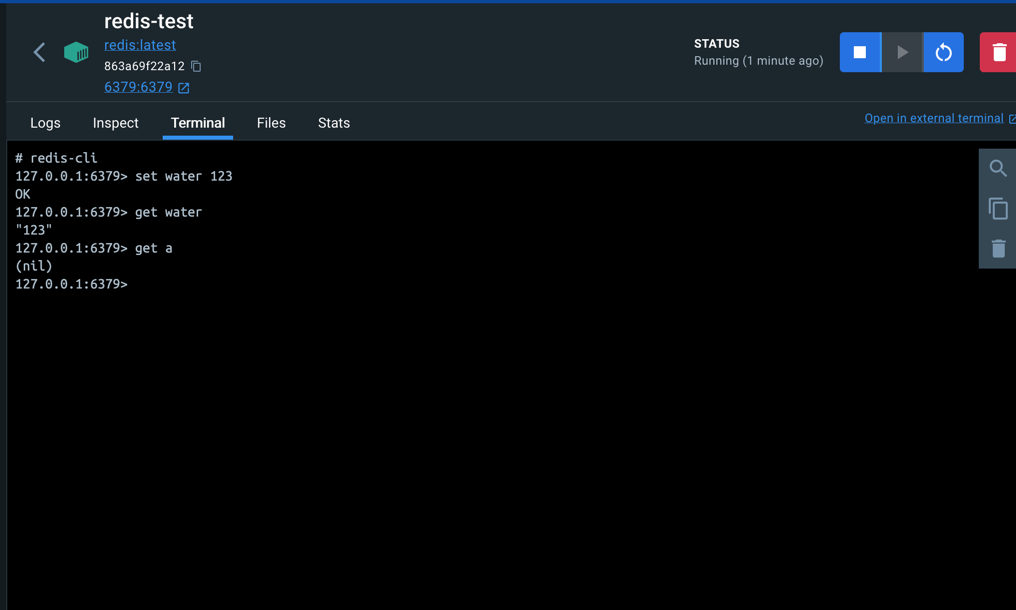Click the container ID 863a69f22a12 text
1016x610 pixels.
[144, 66]
